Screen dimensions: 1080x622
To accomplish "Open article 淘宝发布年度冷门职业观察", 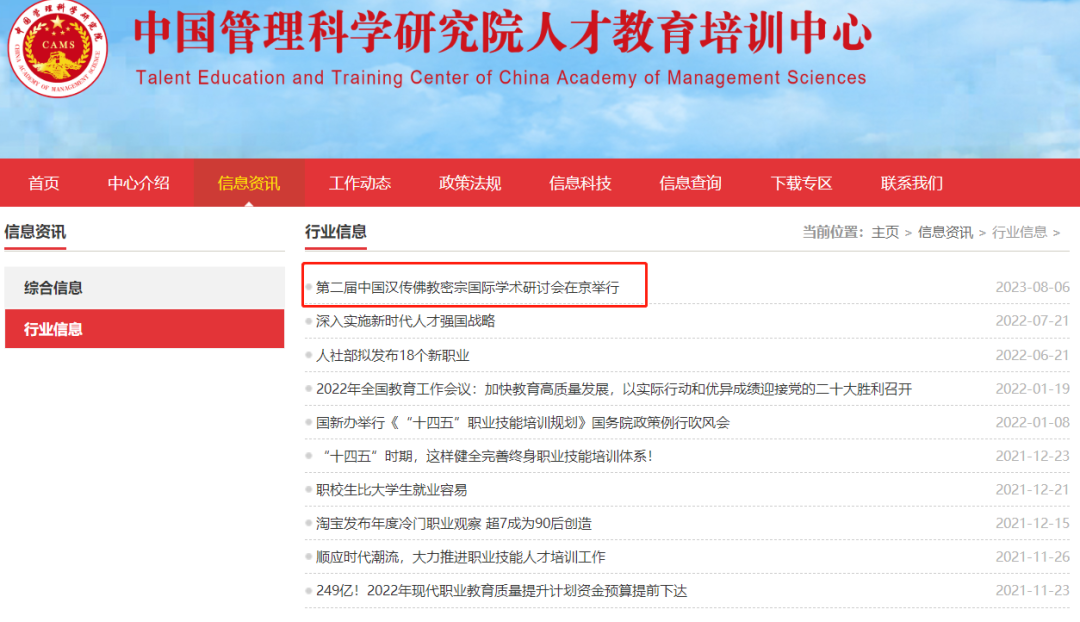I will point(454,524).
